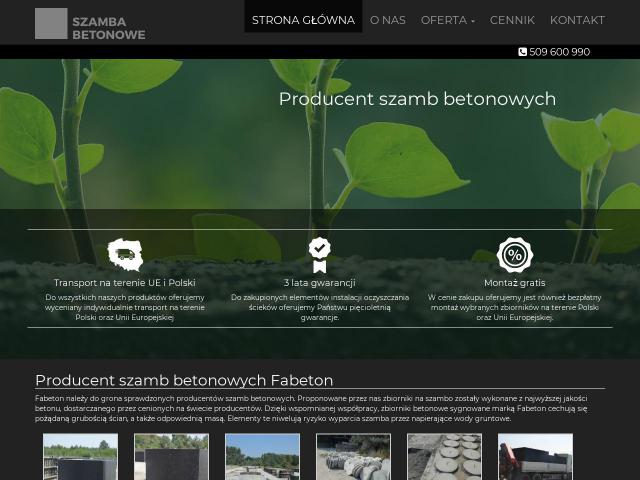The height and width of the screenshot is (480, 640).
Task: Click the Poland map truck transport icon
Action: [x=125, y=255]
